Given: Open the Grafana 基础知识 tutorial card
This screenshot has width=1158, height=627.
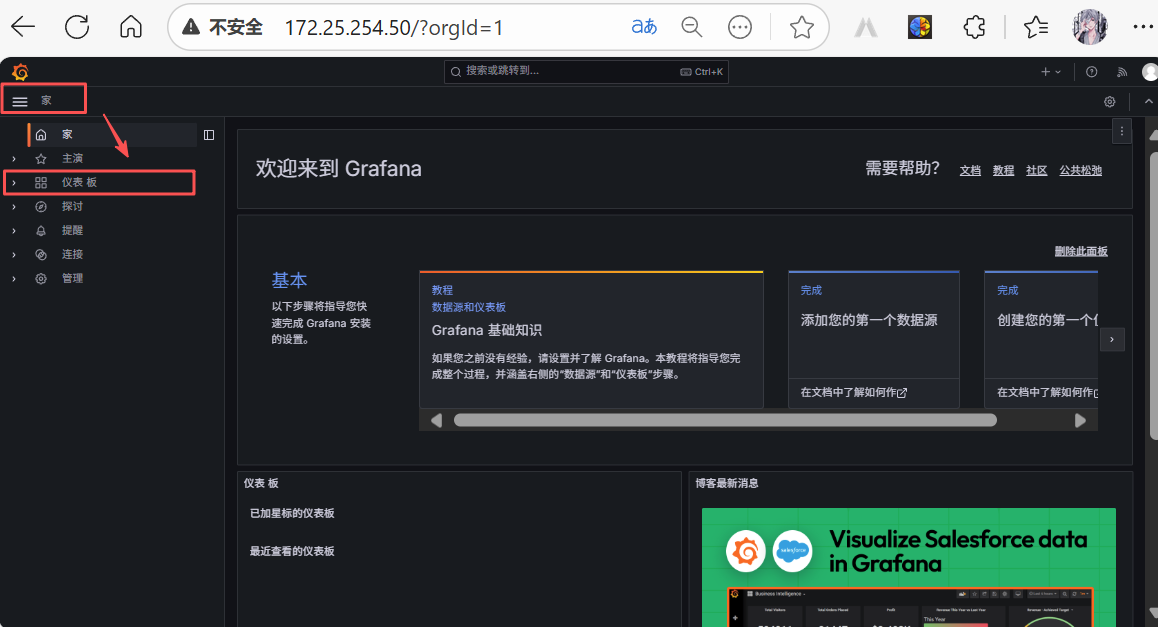Looking at the screenshot, I should click(591, 339).
